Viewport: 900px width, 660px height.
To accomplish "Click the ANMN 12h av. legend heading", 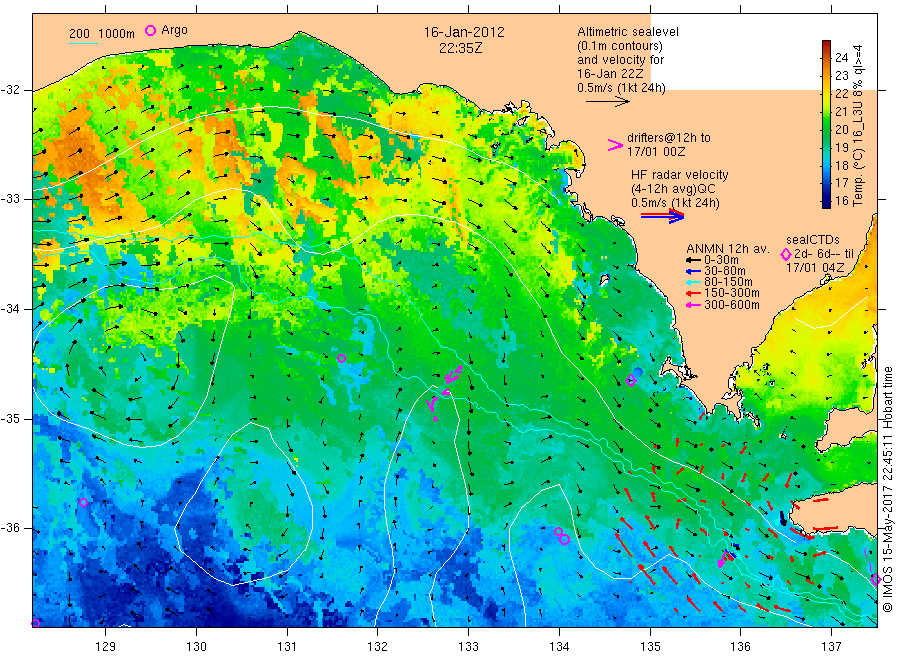I will click(x=728, y=249).
